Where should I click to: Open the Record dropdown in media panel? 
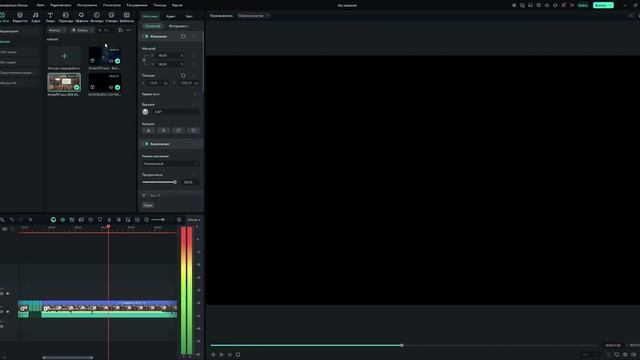pyautogui.click(x=82, y=30)
